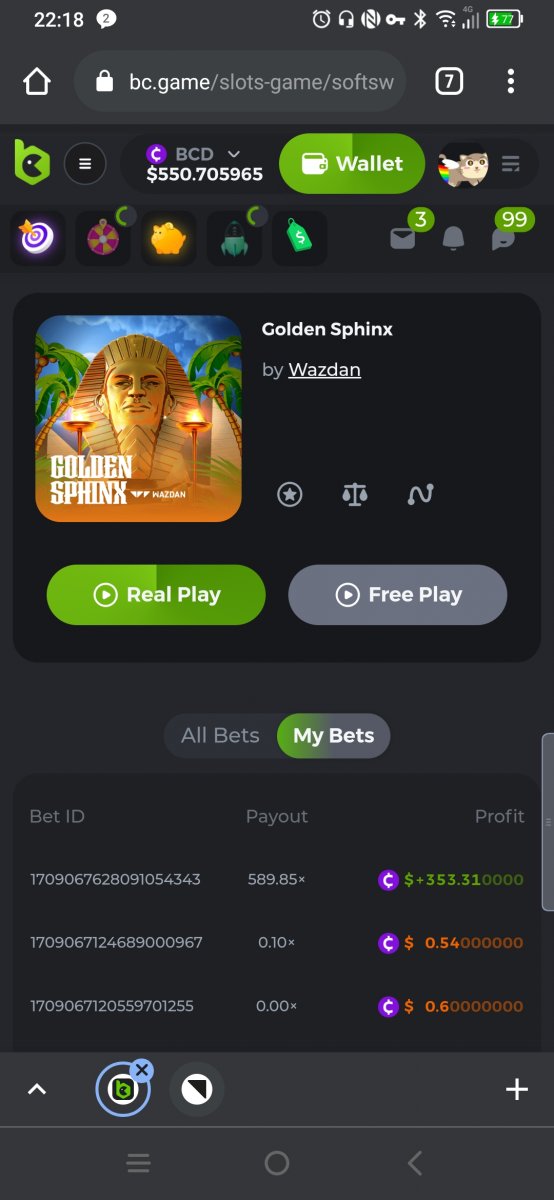Open mail inbox with 3 badge

click(x=403, y=238)
